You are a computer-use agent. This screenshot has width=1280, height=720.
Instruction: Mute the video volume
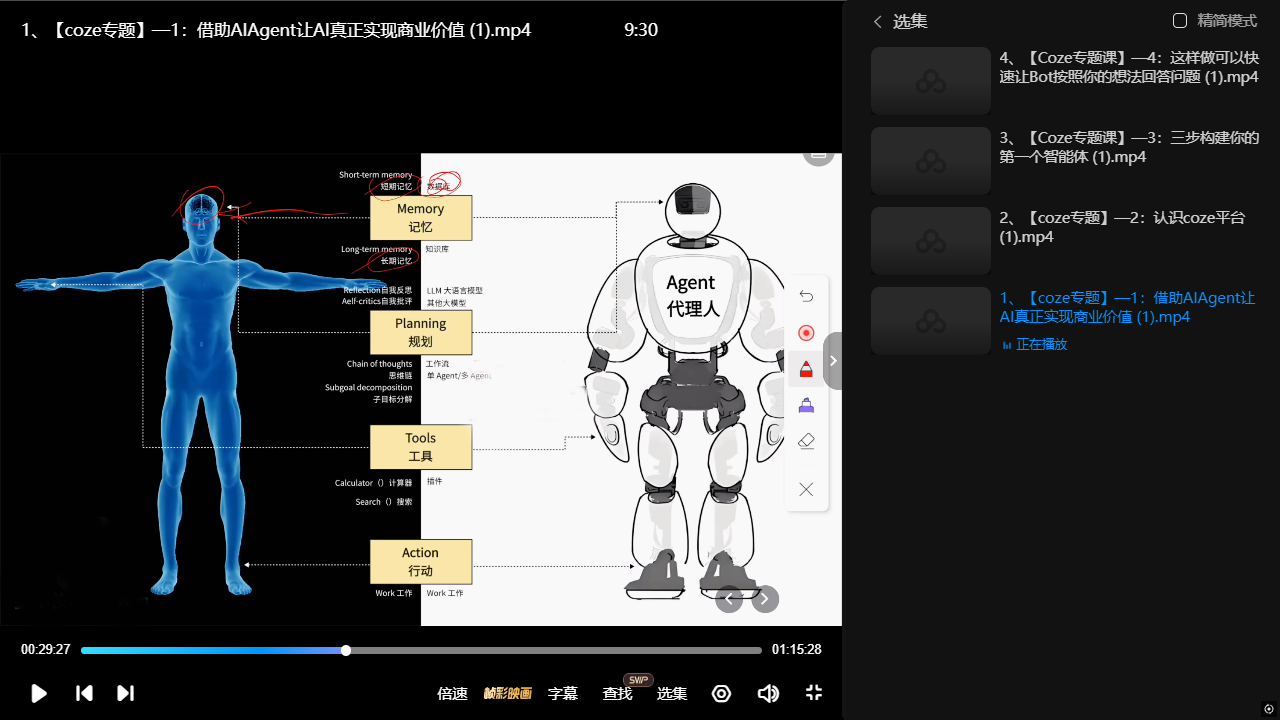click(x=768, y=693)
